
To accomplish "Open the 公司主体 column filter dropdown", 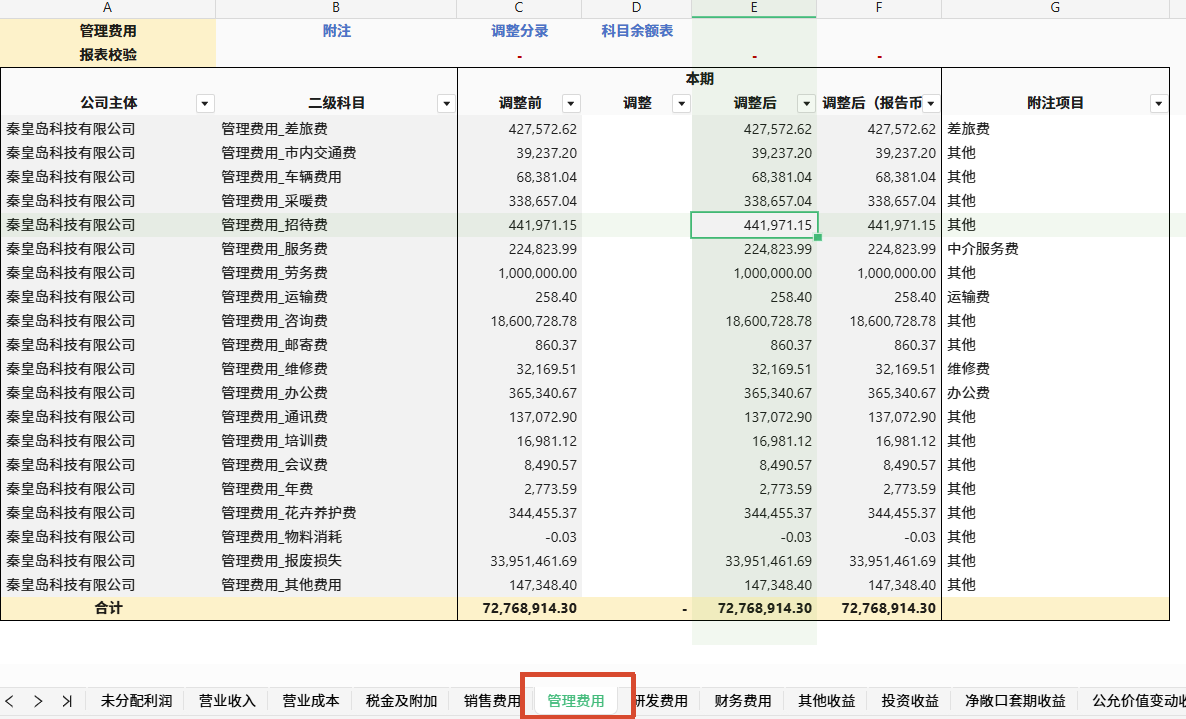I will (x=204, y=104).
